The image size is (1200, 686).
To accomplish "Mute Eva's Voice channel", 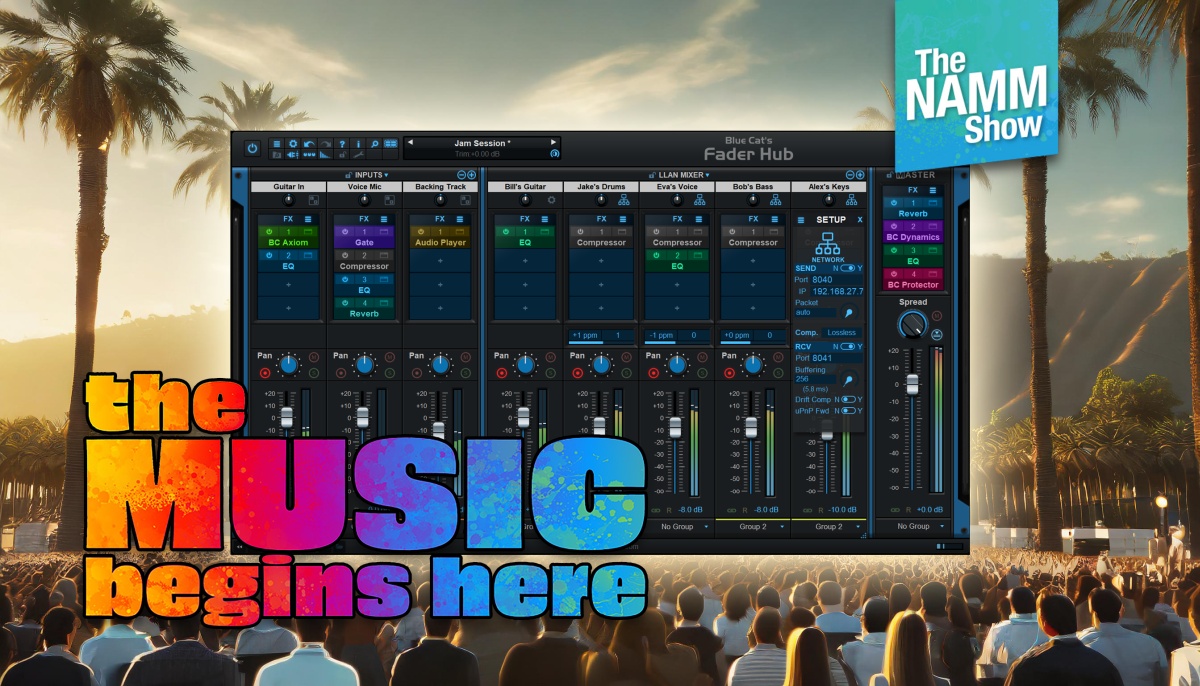I will coord(701,357).
